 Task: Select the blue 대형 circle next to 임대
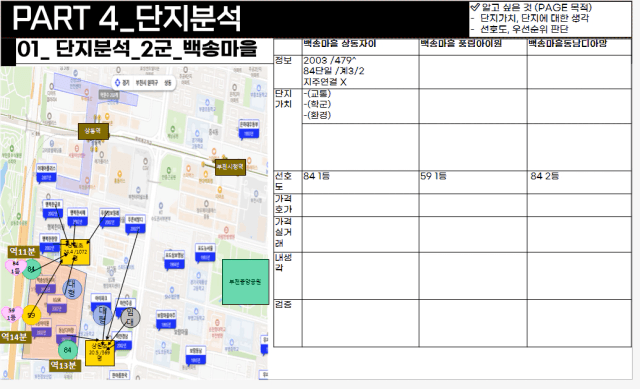point(103,315)
